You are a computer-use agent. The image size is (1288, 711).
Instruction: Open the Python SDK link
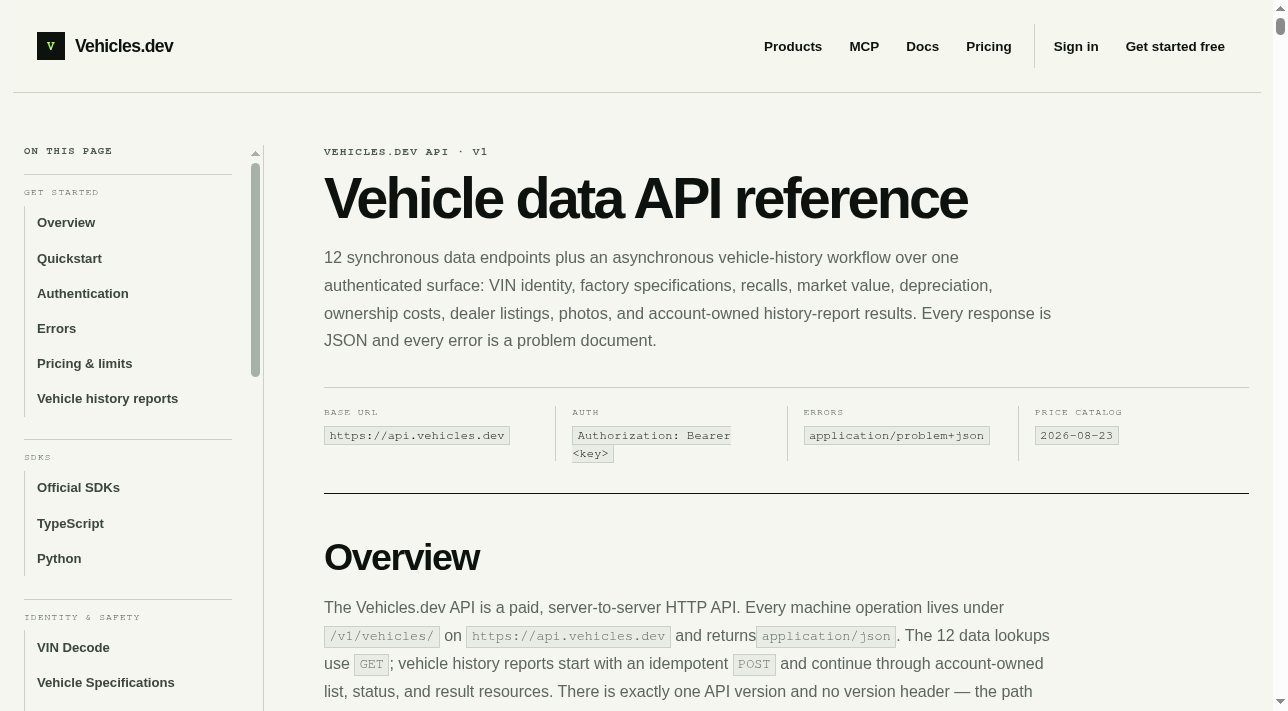tap(59, 559)
